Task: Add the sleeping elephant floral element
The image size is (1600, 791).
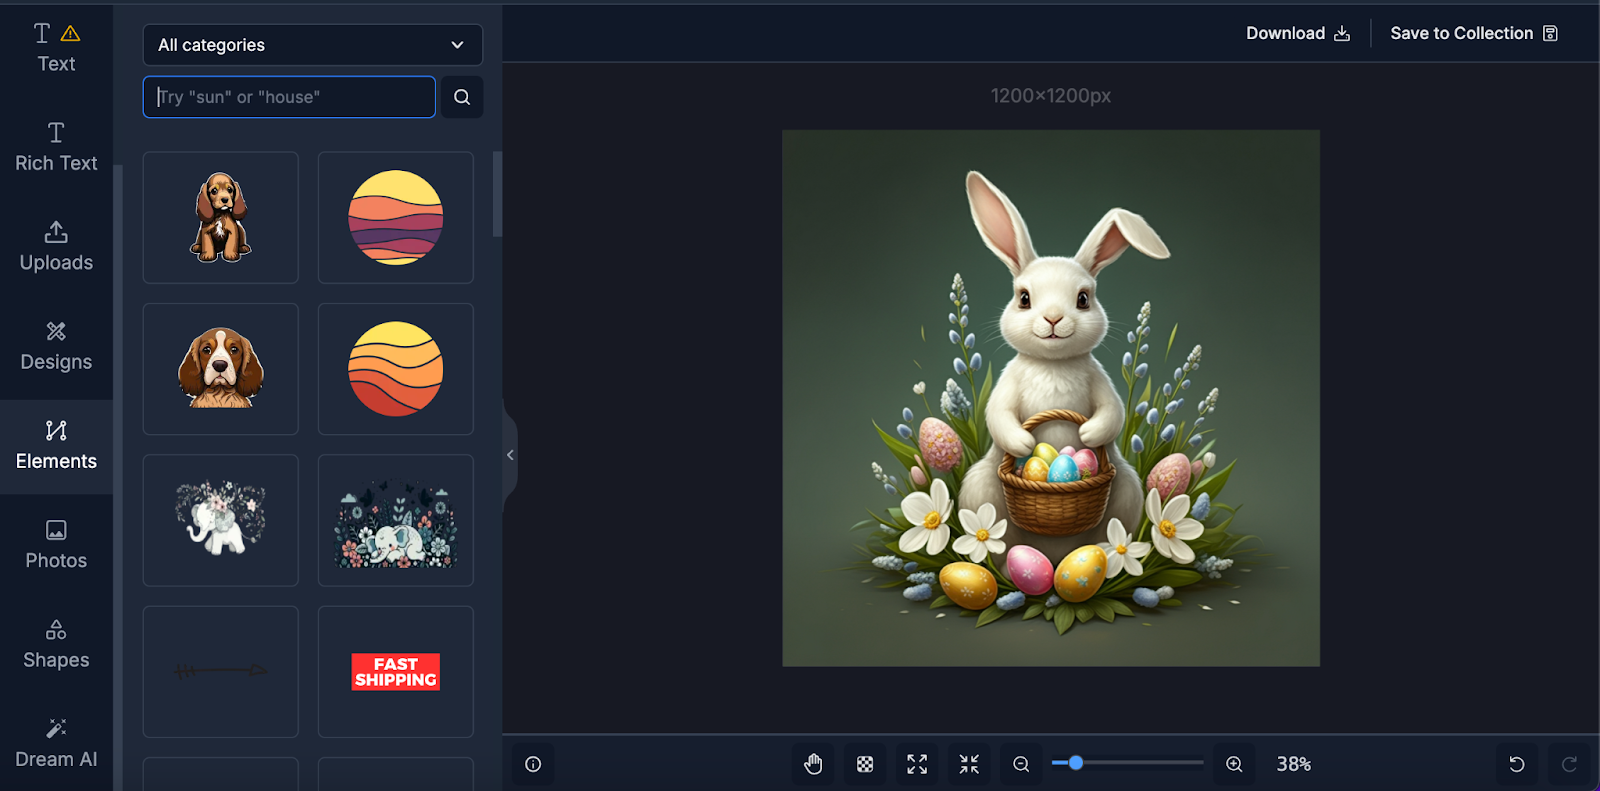Action: [x=396, y=520]
